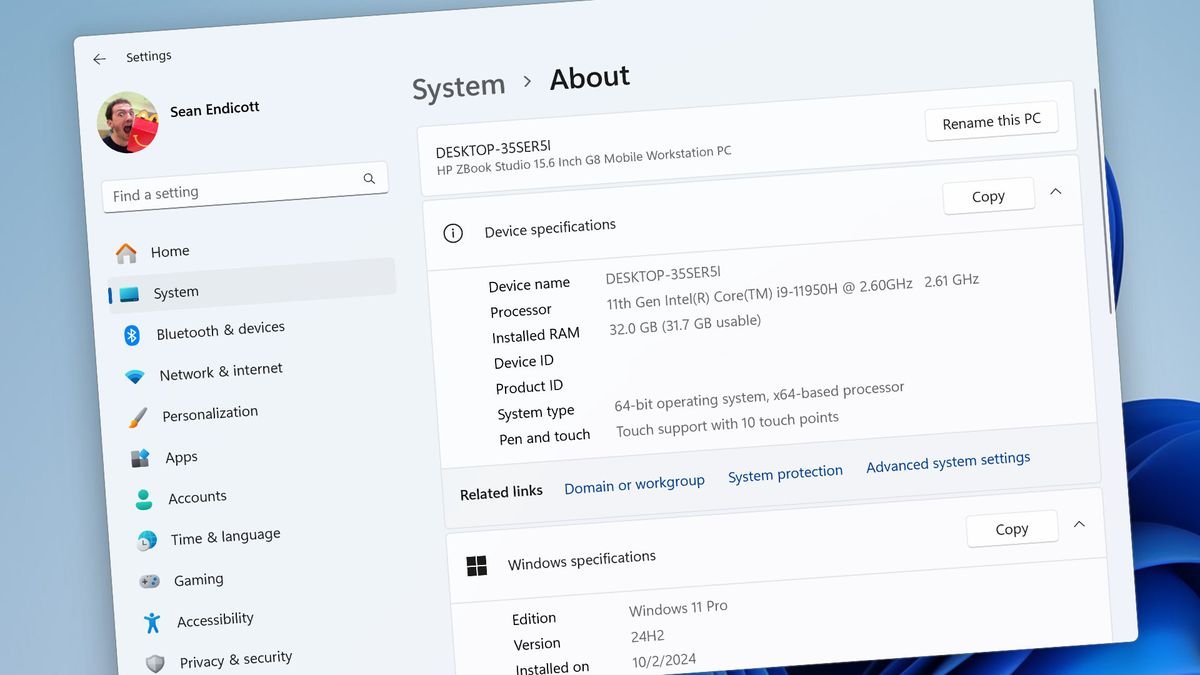Viewport: 1200px width, 675px height.
Task: Click the Installed RAM value 32.0 GB
Action: point(685,325)
